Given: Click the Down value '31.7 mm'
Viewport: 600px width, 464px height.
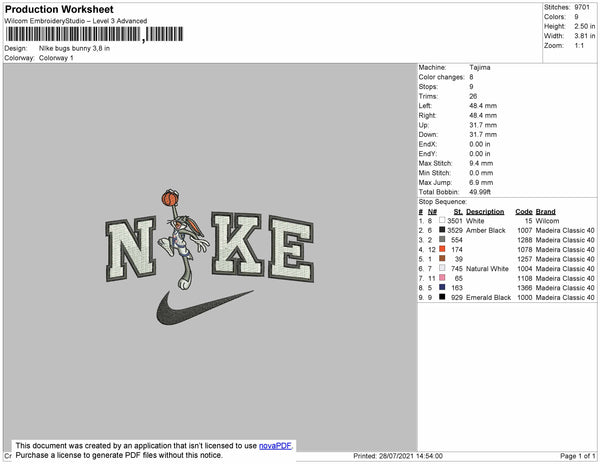Looking at the screenshot, I should pyautogui.click(x=483, y=134).
